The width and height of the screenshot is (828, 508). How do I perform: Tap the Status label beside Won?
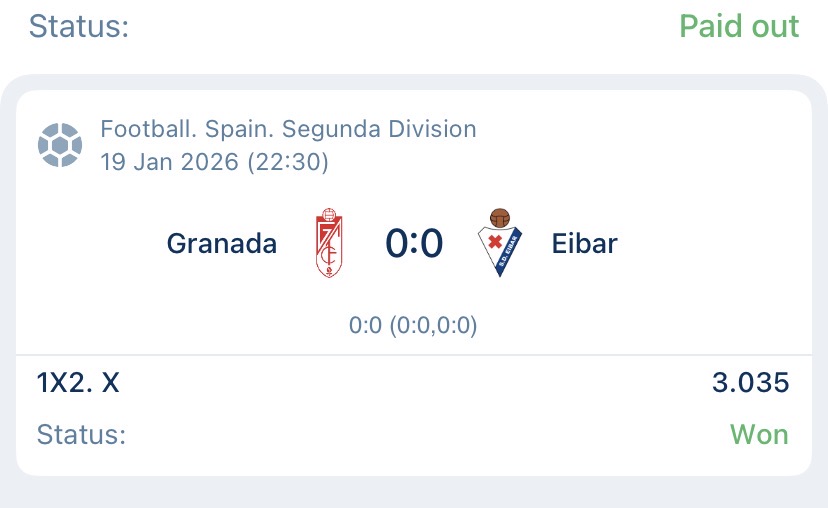[x=81, y=435]
